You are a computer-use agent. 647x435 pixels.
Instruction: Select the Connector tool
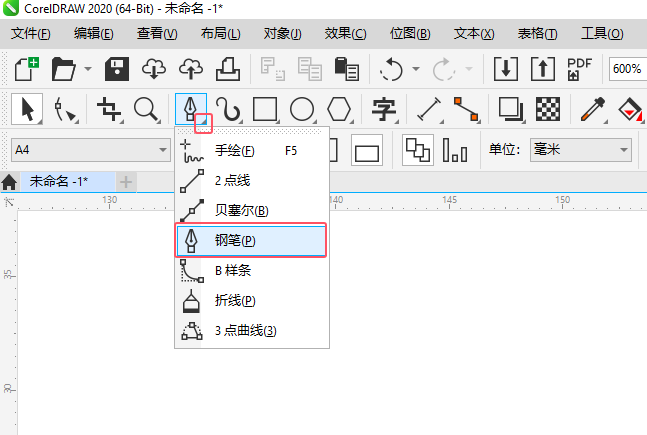point(466,109)
